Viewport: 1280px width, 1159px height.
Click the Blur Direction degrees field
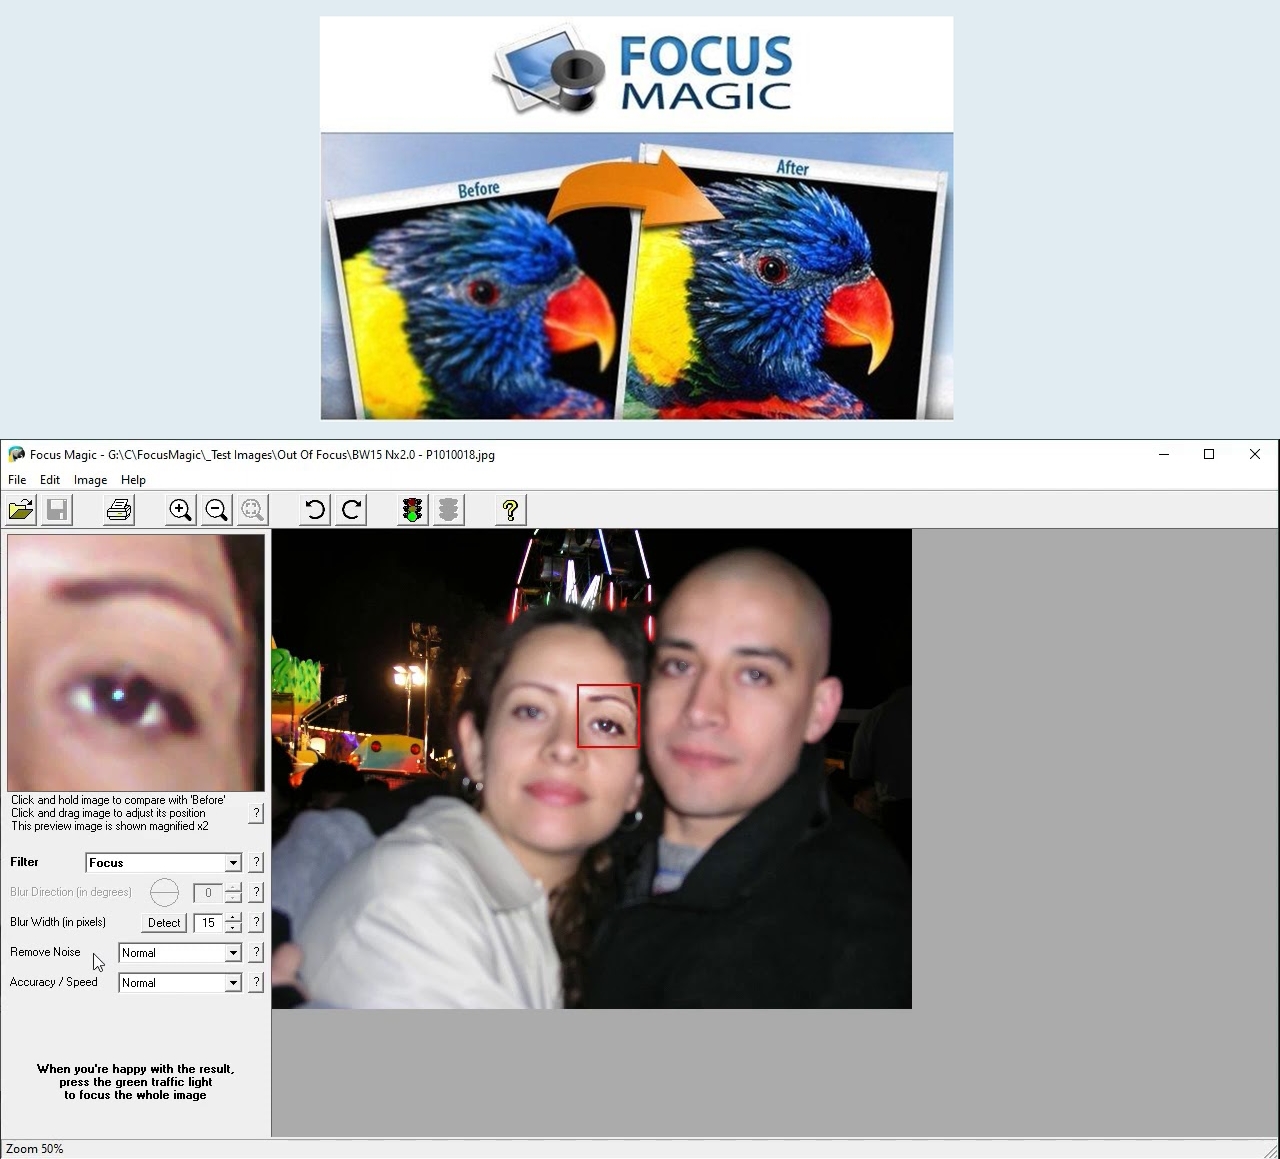tap(208, 893)
